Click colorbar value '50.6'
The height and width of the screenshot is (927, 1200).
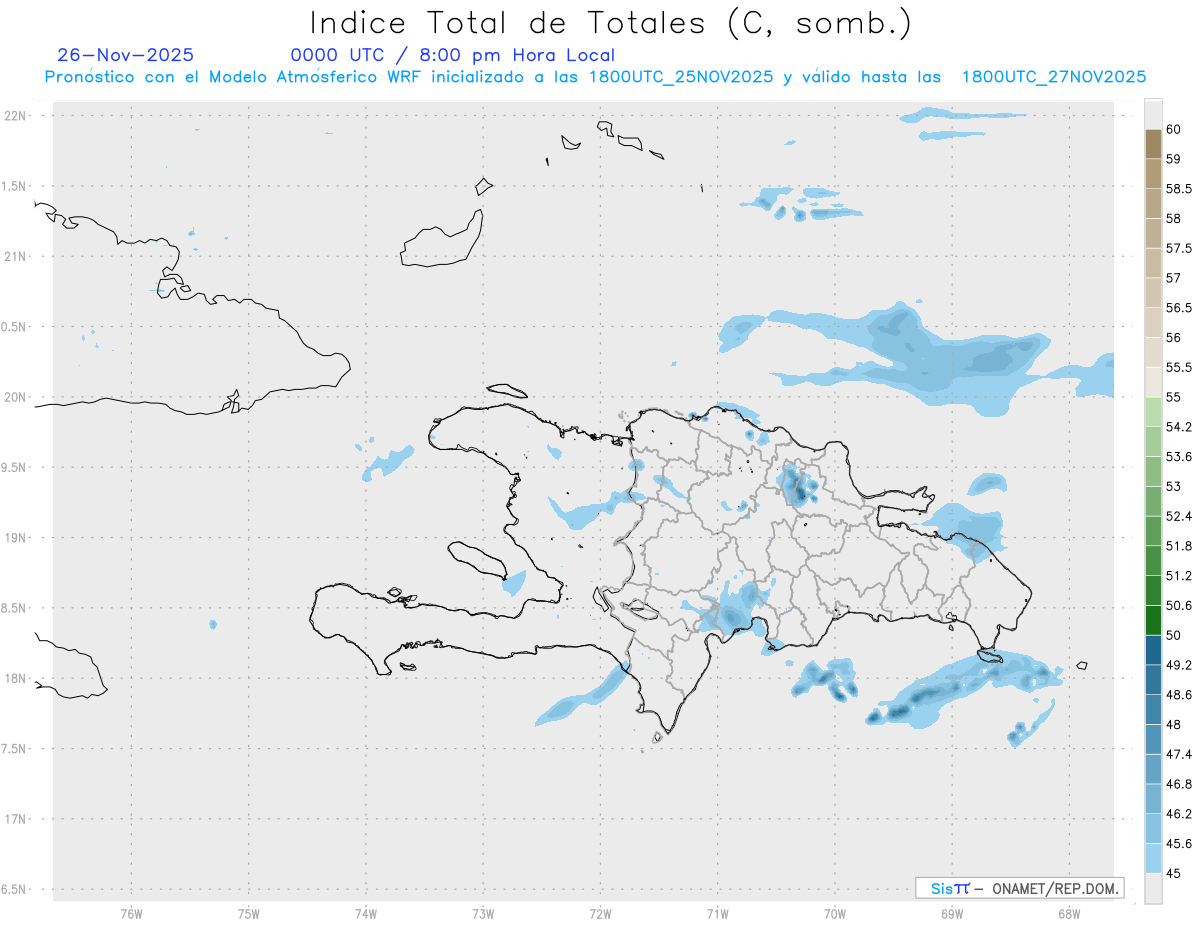pos(1179,605)
